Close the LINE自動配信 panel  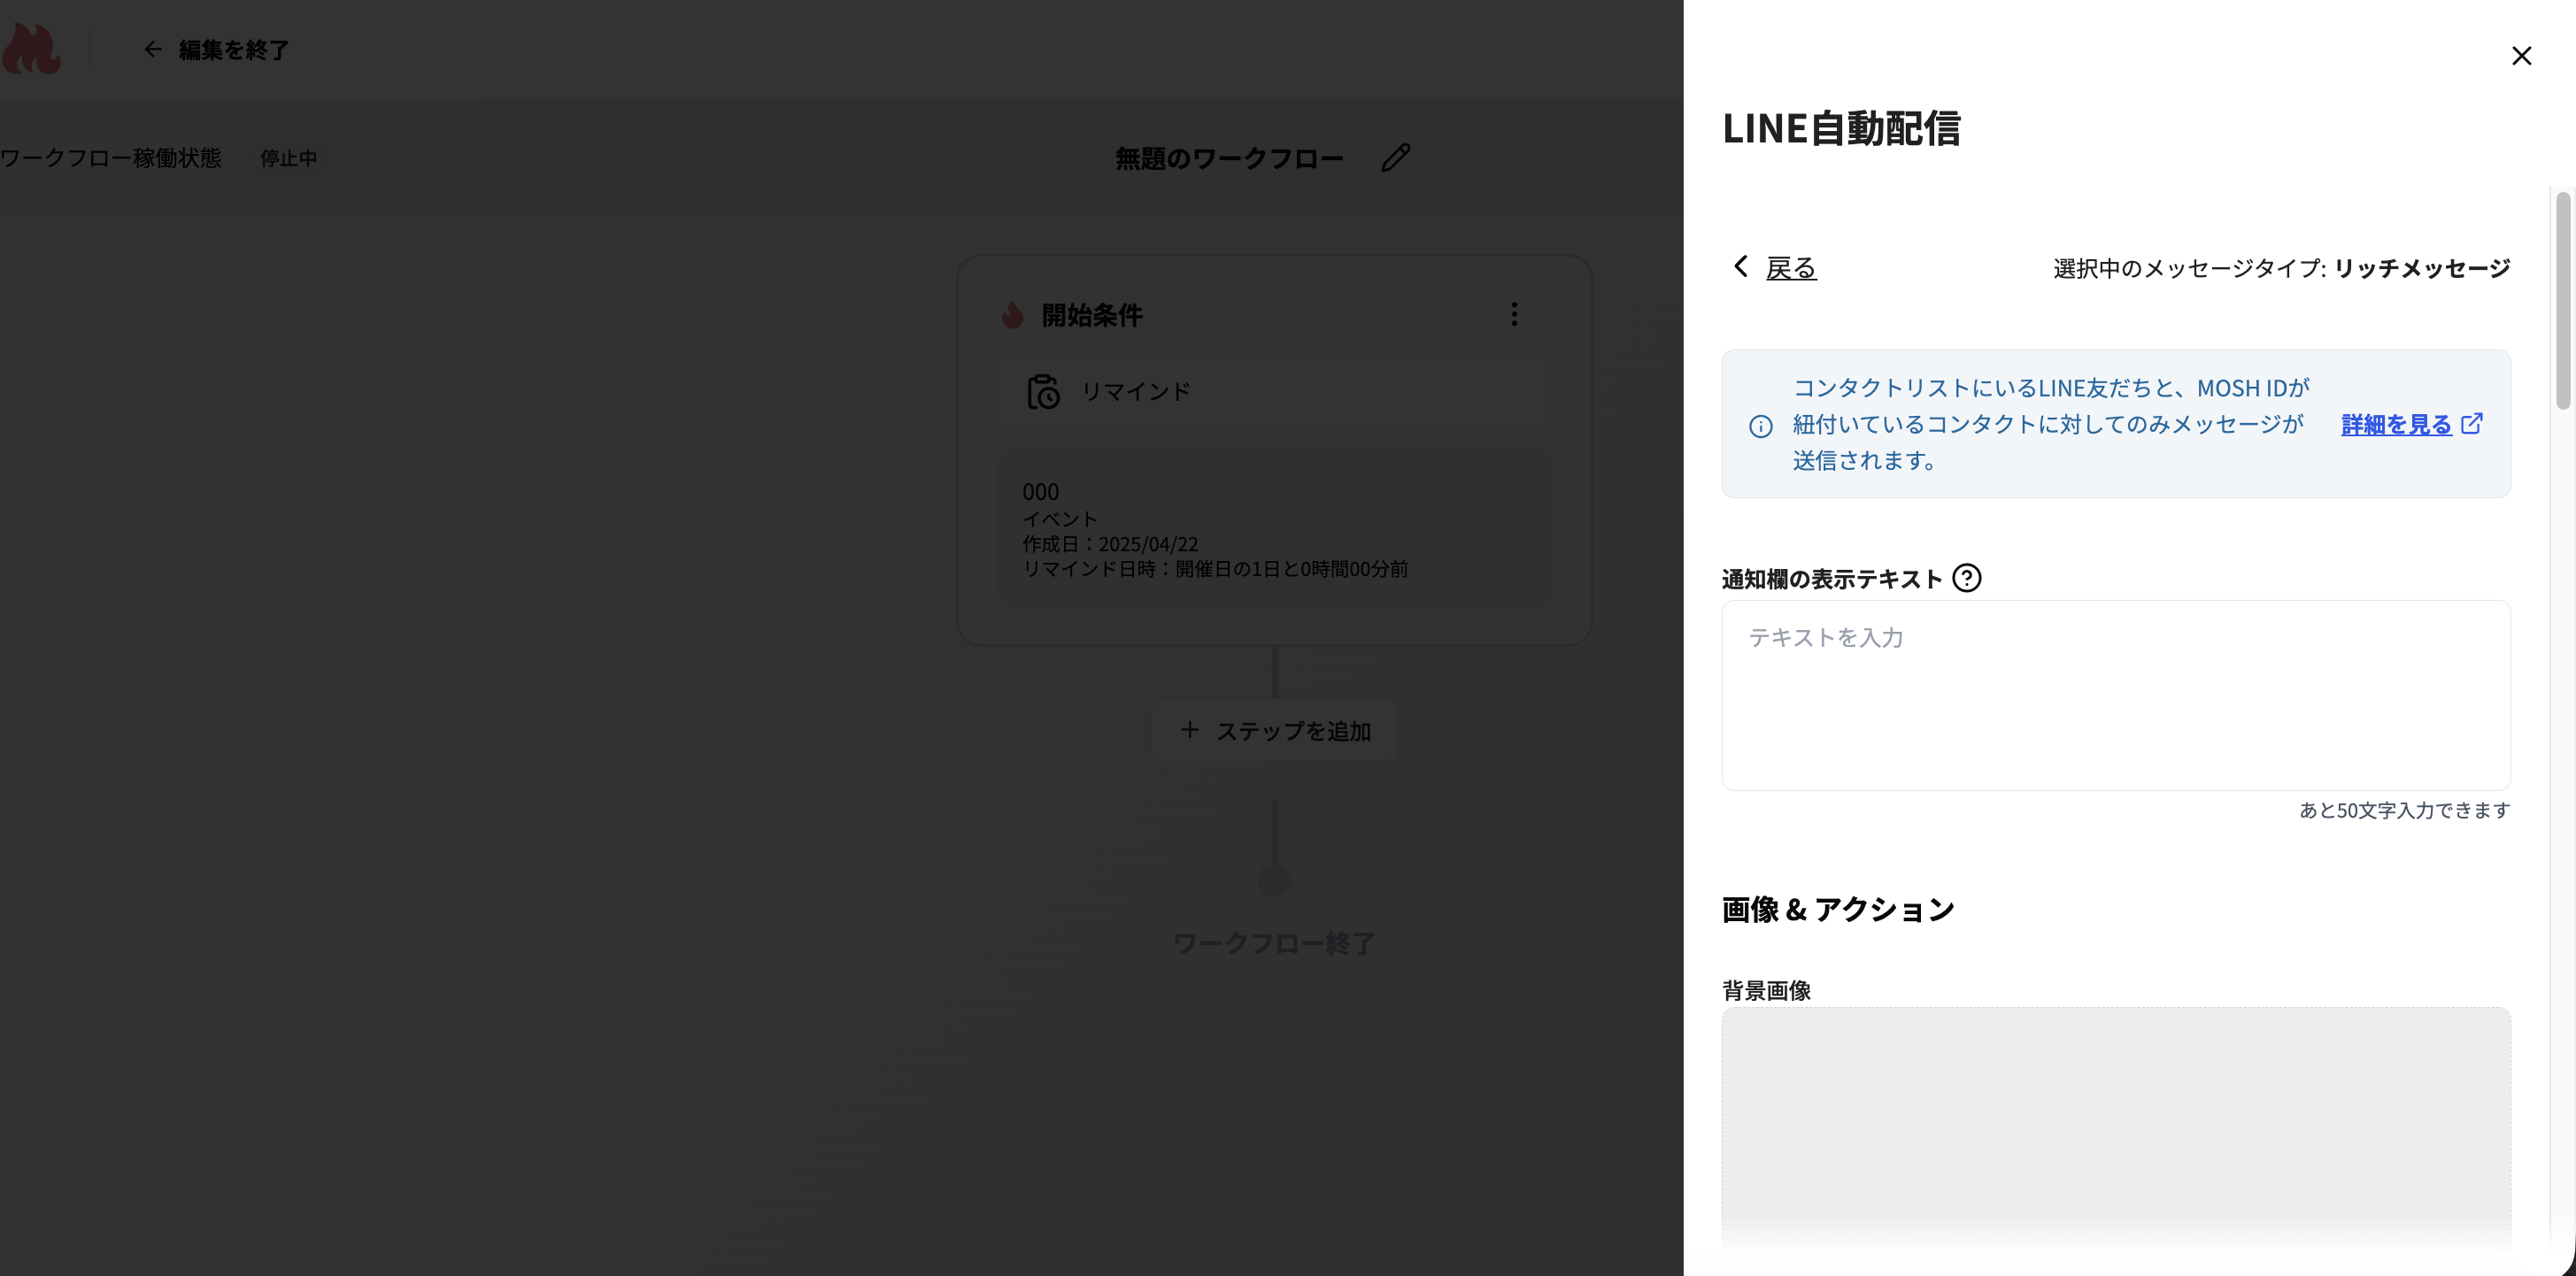click(x=2521, y=56)
